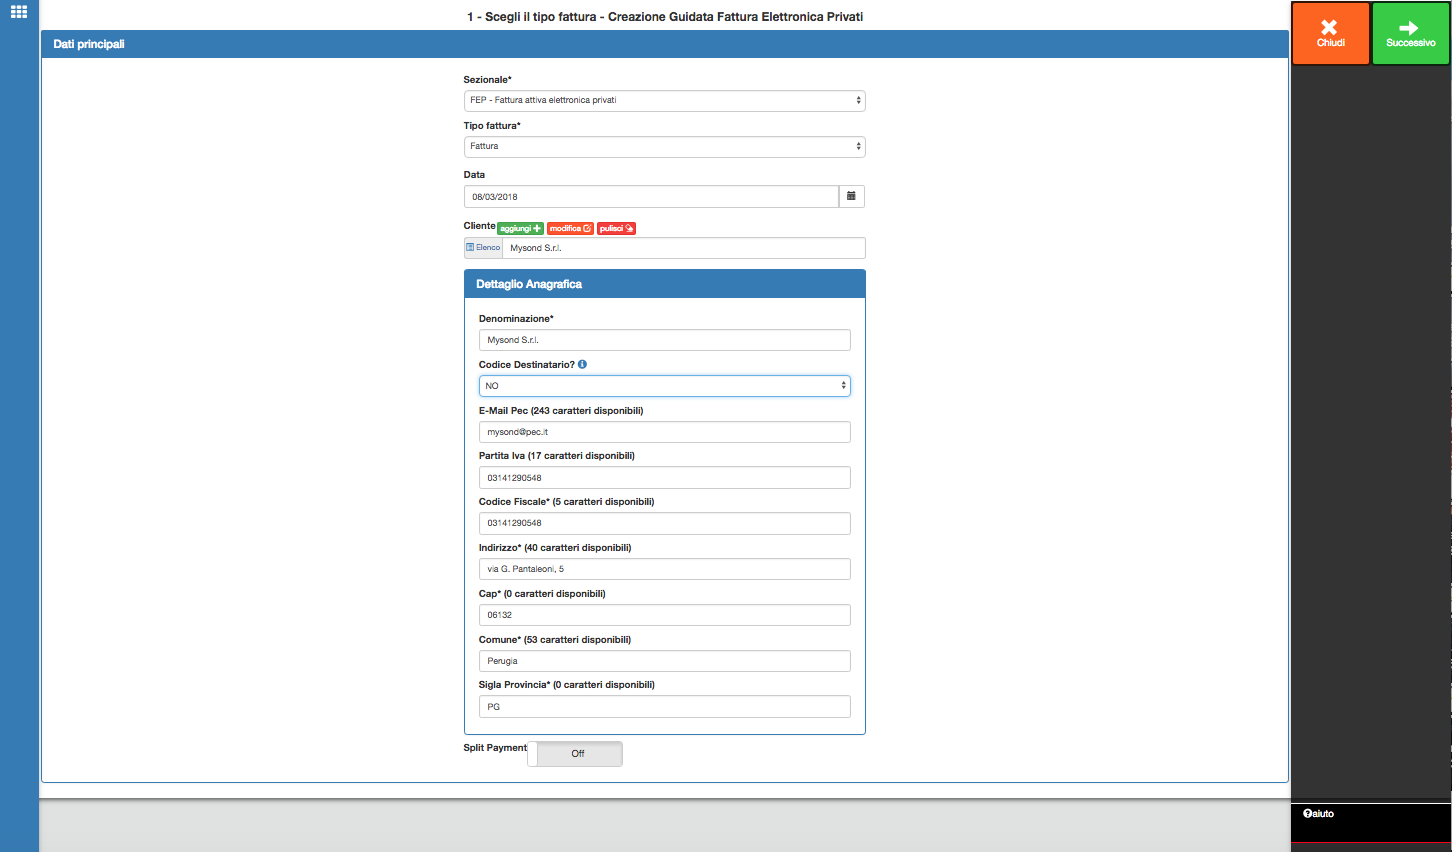1452x852 pixels.
Task: Click the Cliente field Mysond S.r.l.
Action: point(684,248)
